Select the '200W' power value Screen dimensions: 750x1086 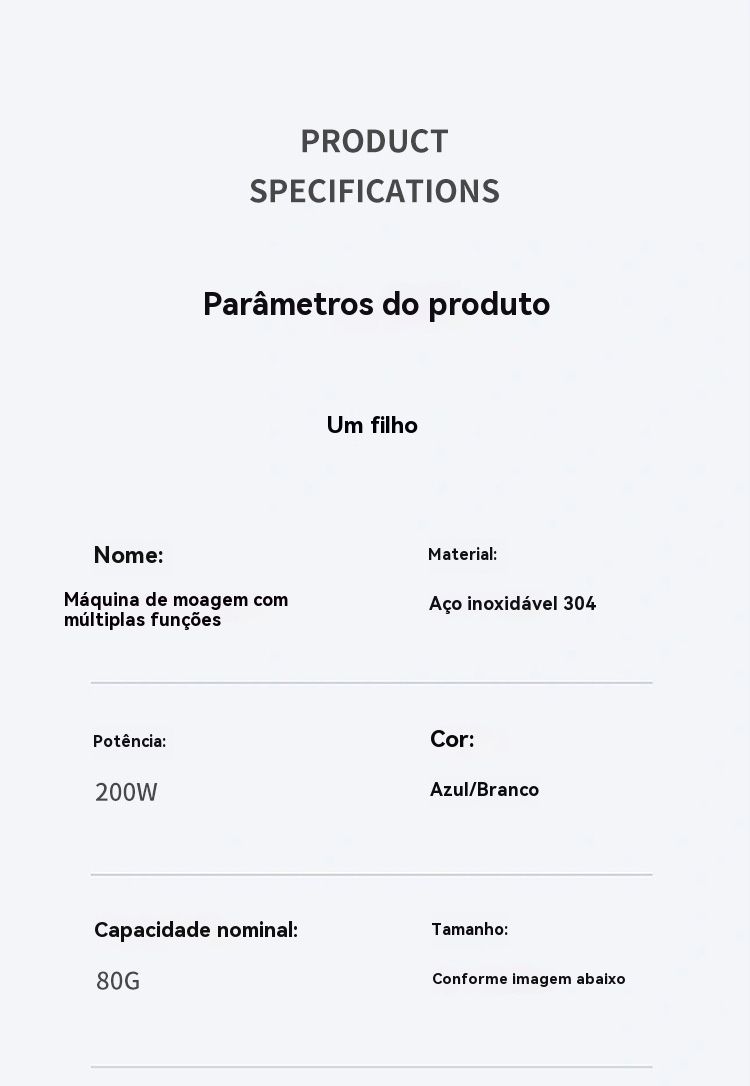pos(126,792)
